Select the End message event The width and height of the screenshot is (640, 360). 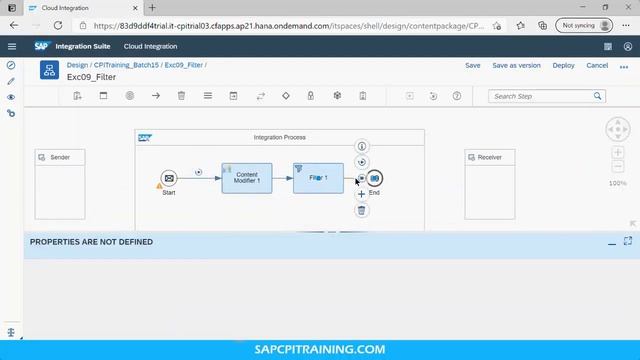tap(375, 178)
